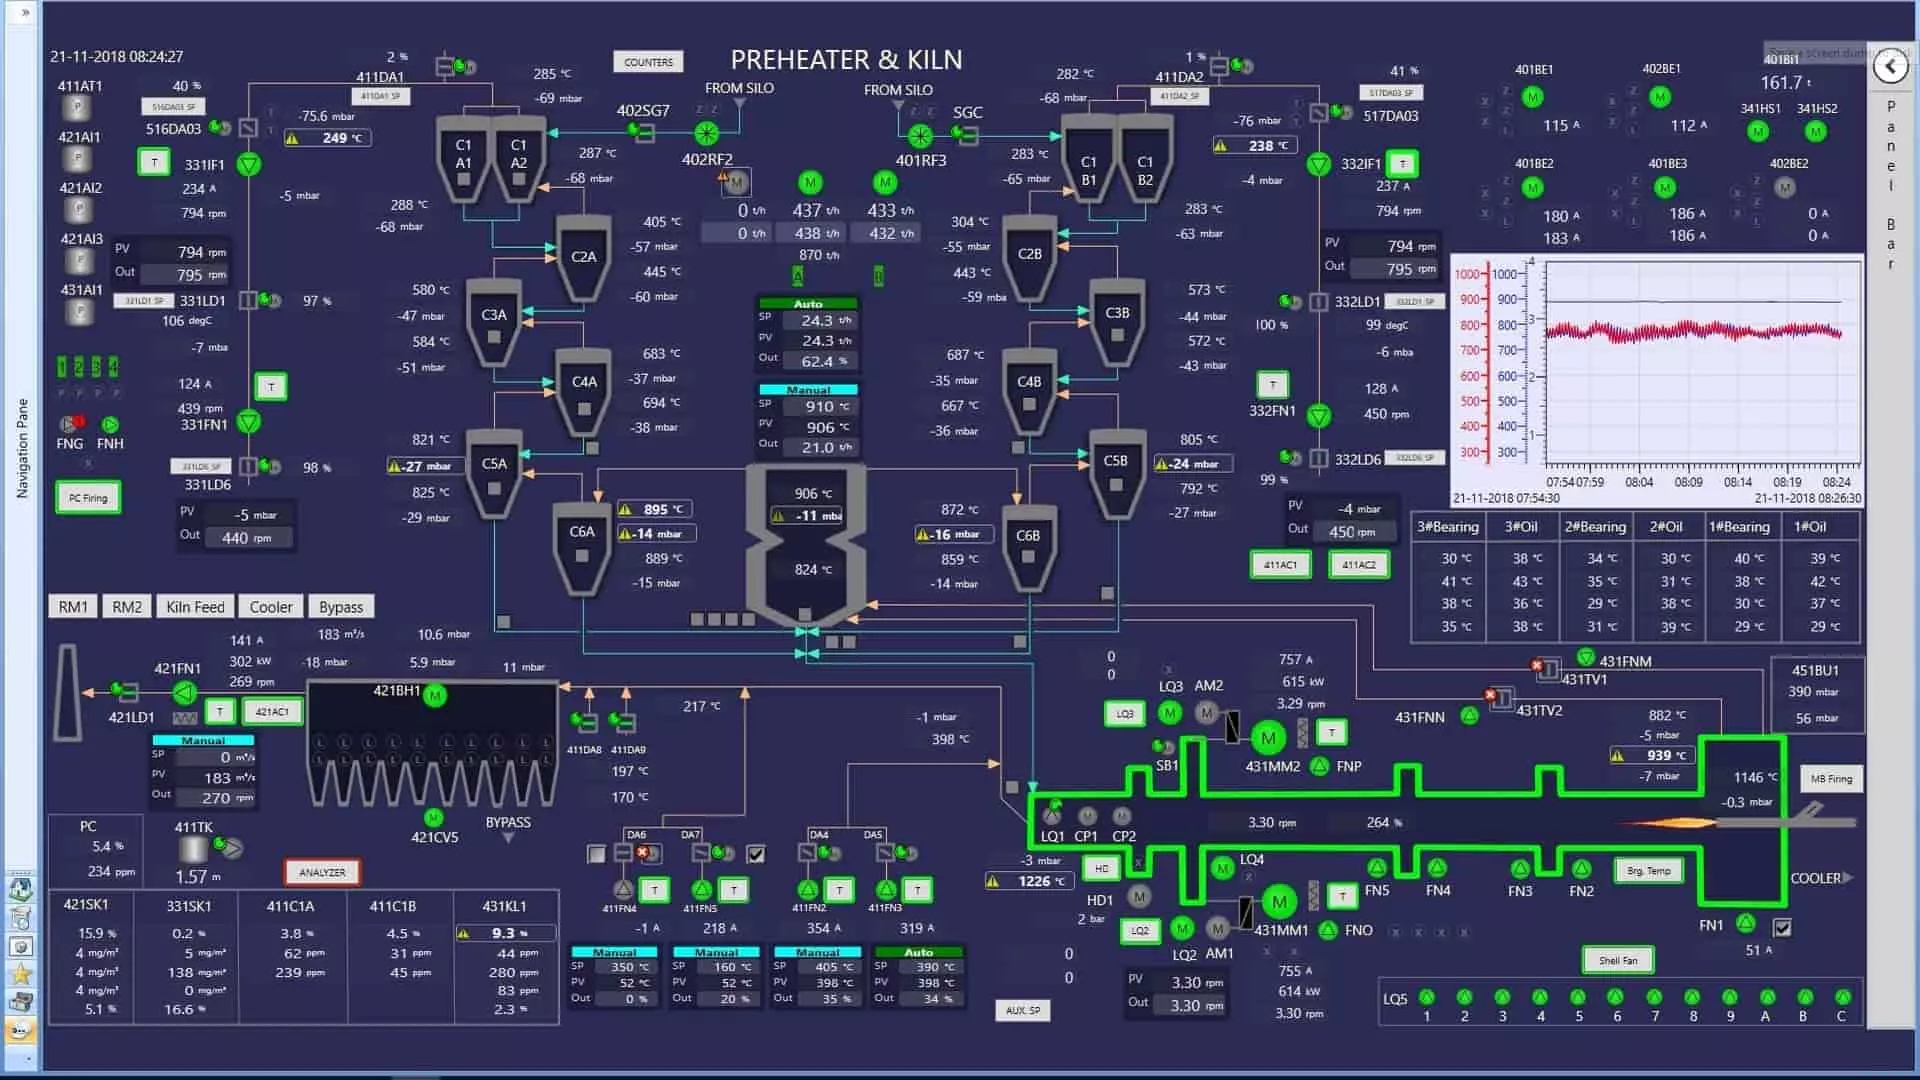This screenshot has height=1080, width=1920.
Task: Select the 402RF2 rotary feeder icon
Action: (707, 133)
